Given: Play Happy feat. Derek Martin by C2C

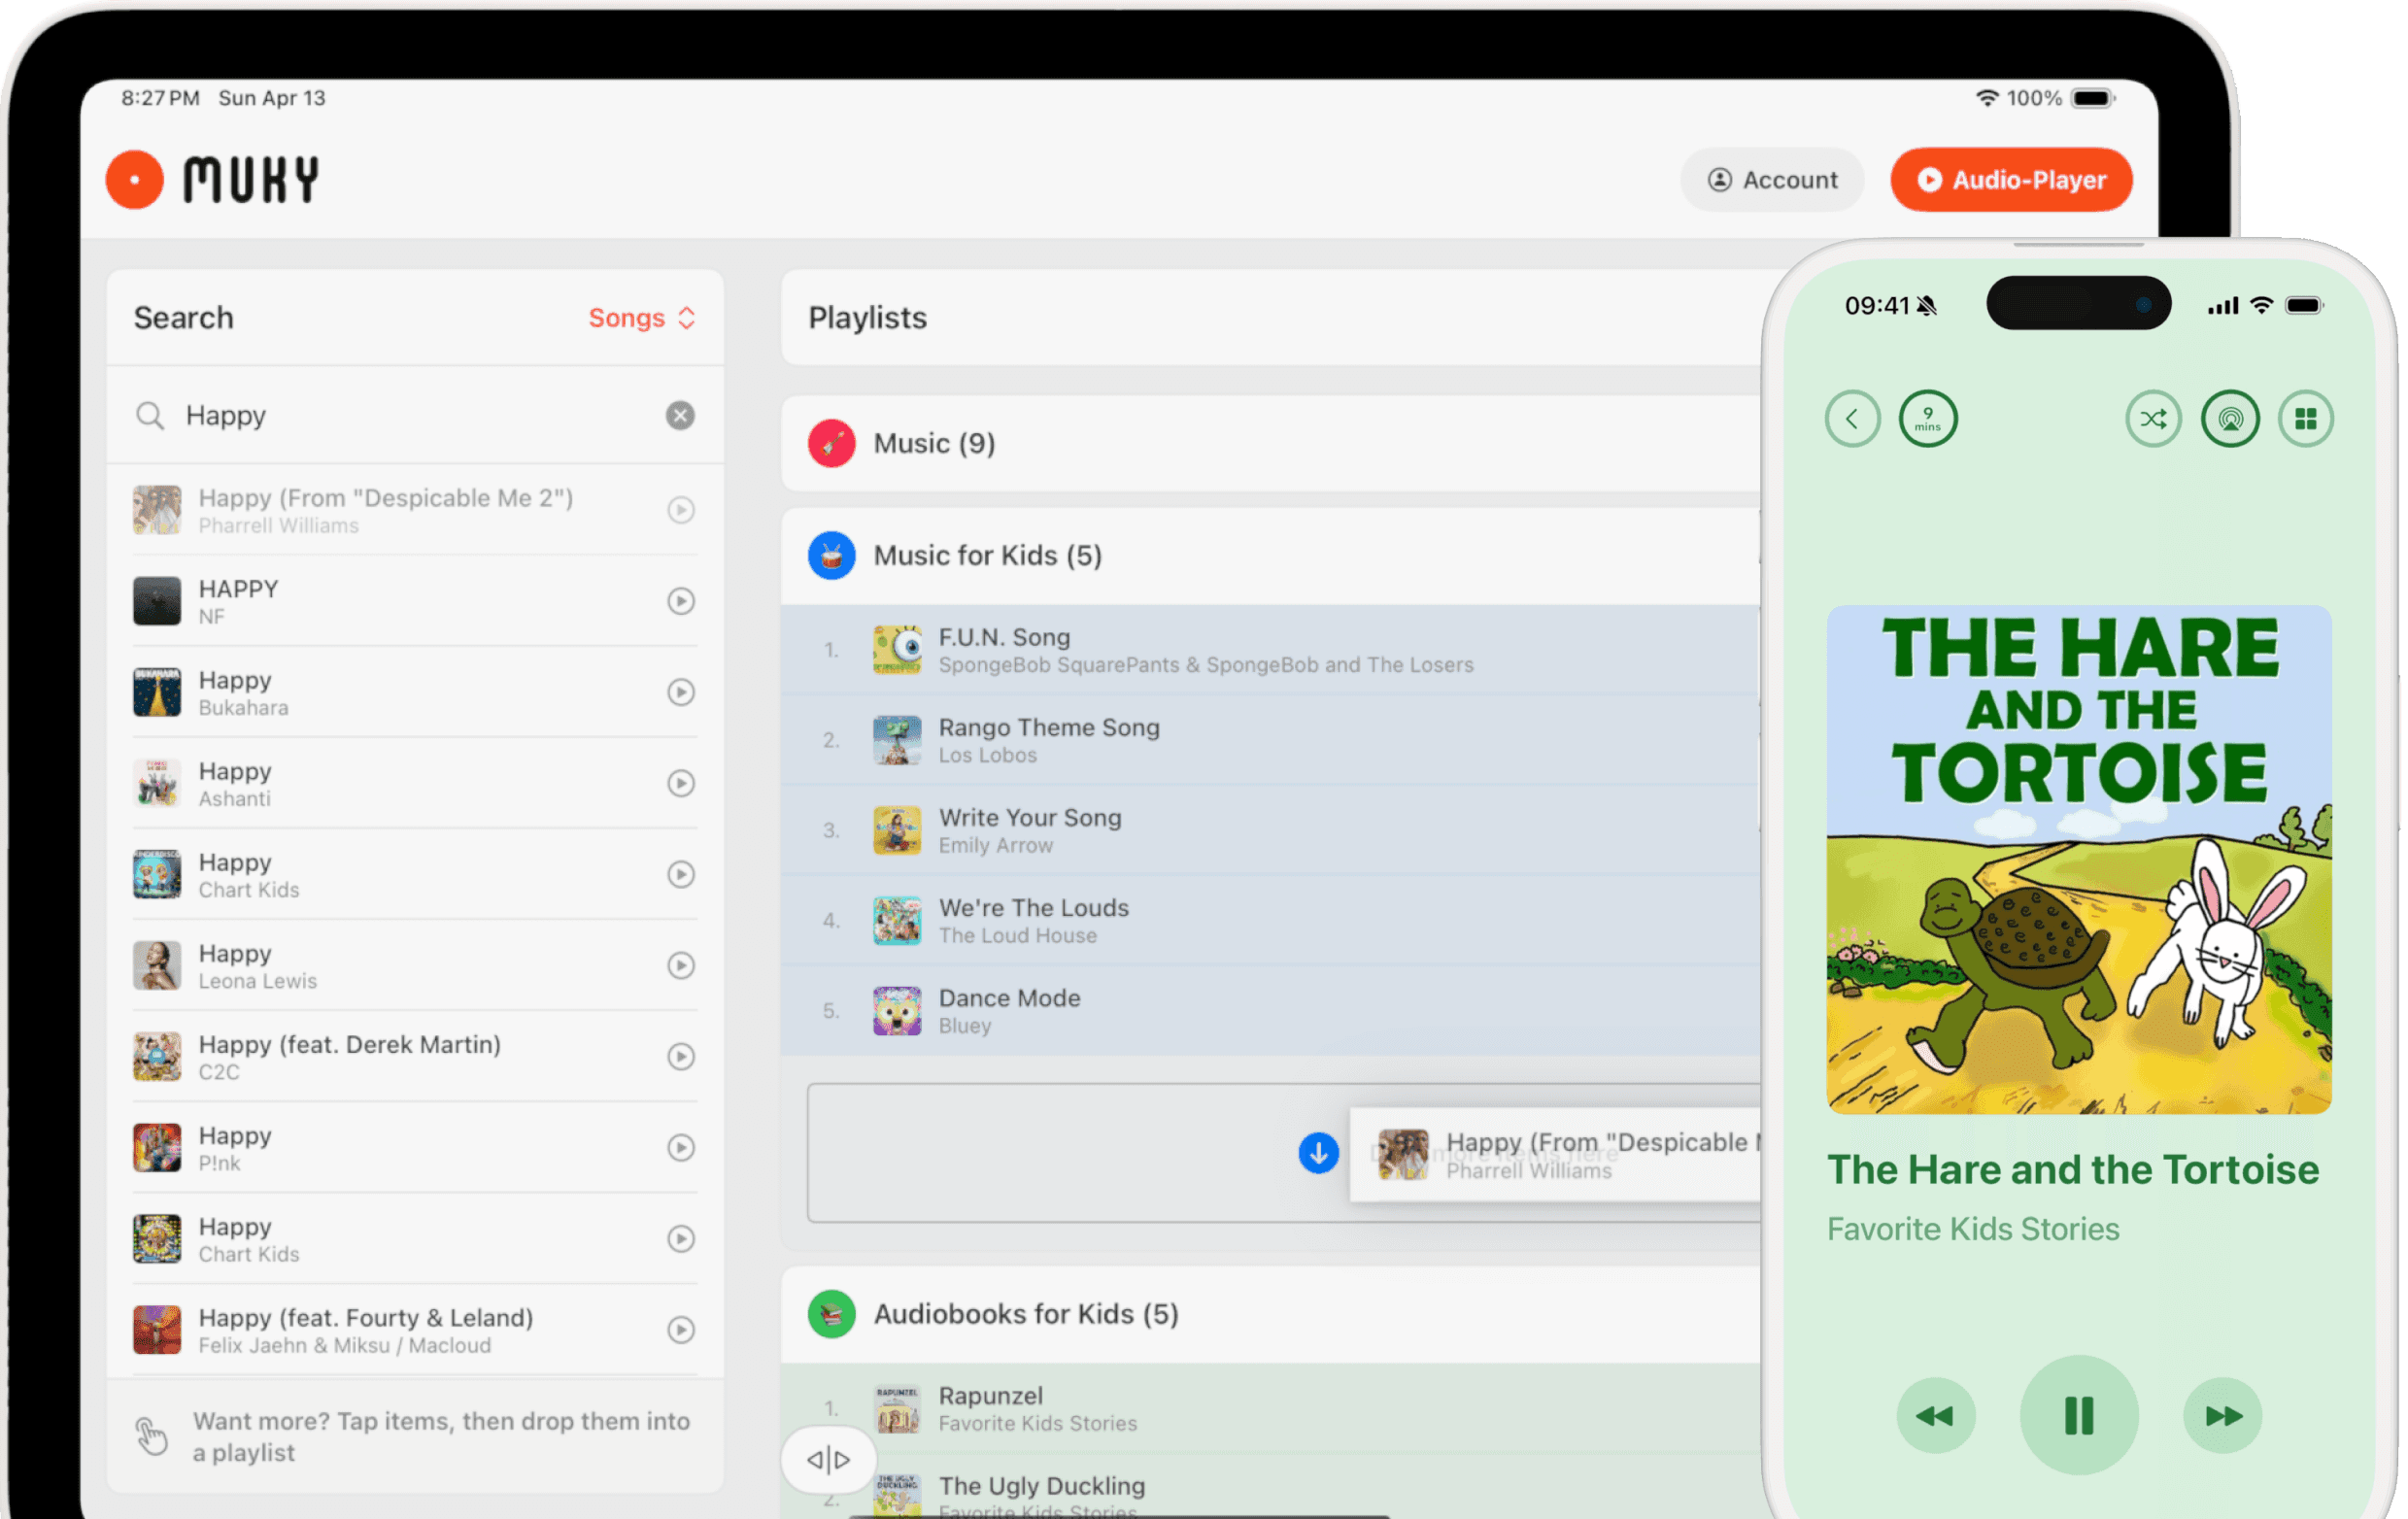Looking at the screenshot, I should 681,1056.
